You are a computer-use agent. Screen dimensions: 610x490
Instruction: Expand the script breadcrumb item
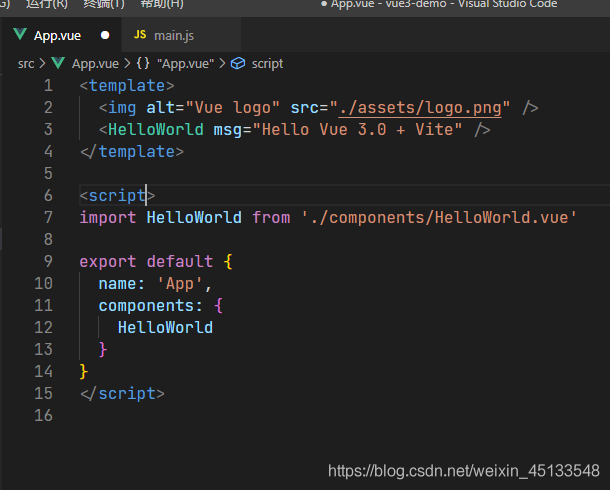click(x=267, y=63)
